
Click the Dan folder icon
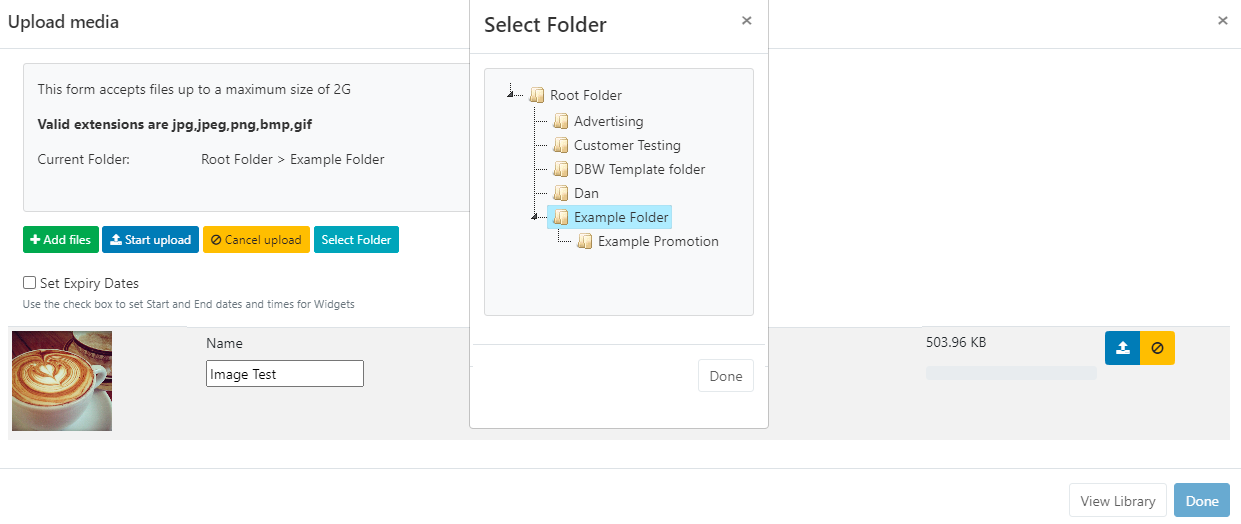tap(561, 194)
